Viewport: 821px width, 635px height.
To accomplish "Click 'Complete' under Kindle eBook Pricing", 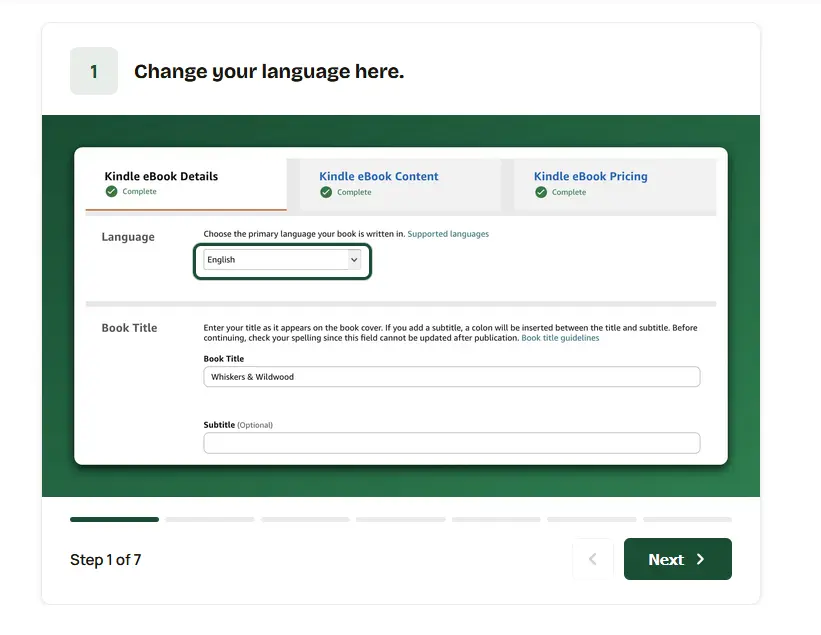I will (569, 192).
